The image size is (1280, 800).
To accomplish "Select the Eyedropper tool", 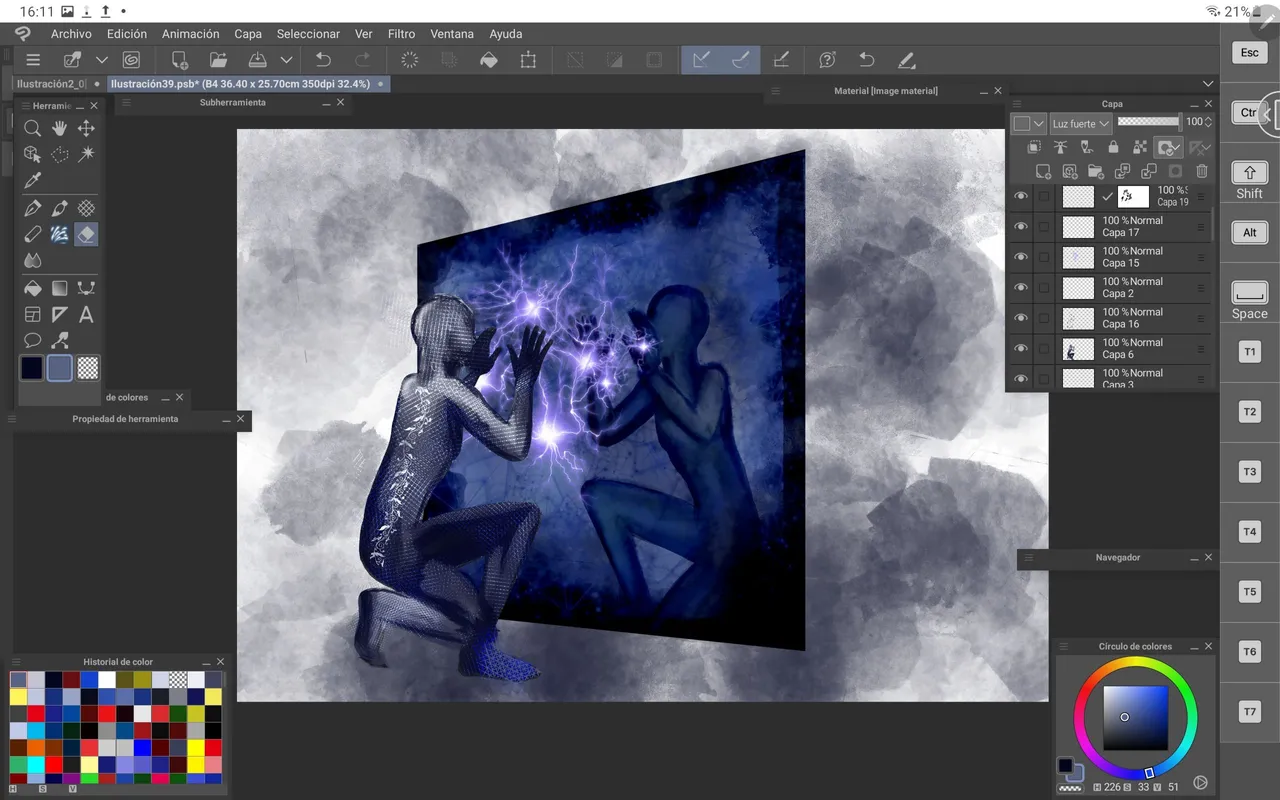I will [32, 181].
